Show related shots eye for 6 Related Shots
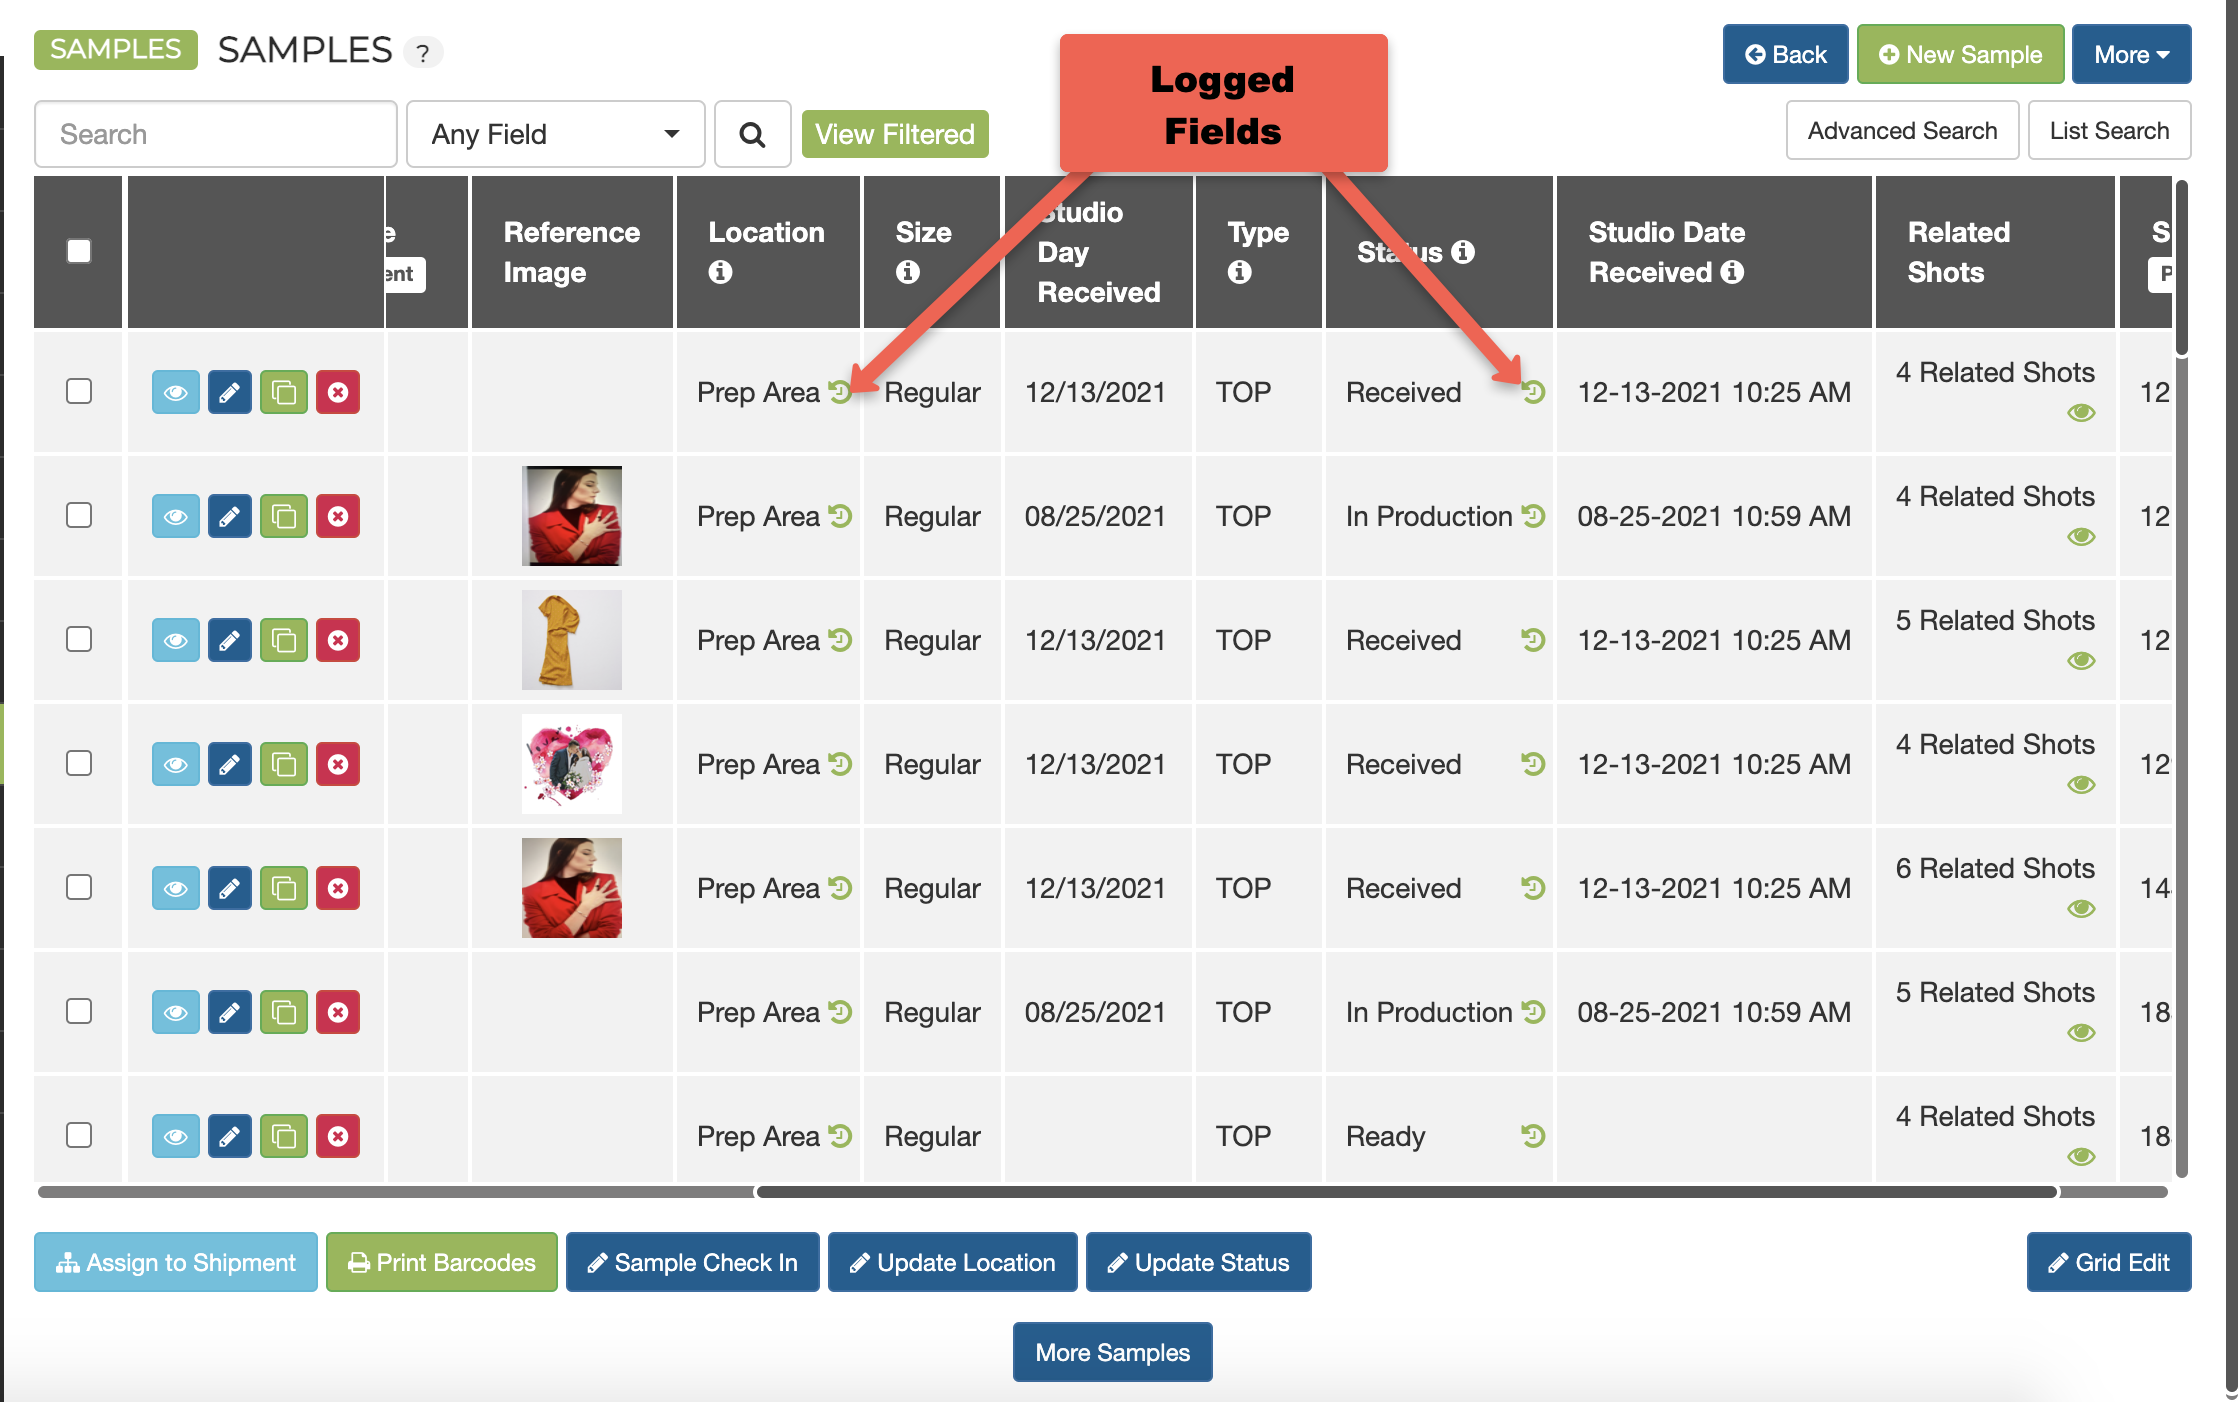2238x1402 pixels. coord(2081,909)
